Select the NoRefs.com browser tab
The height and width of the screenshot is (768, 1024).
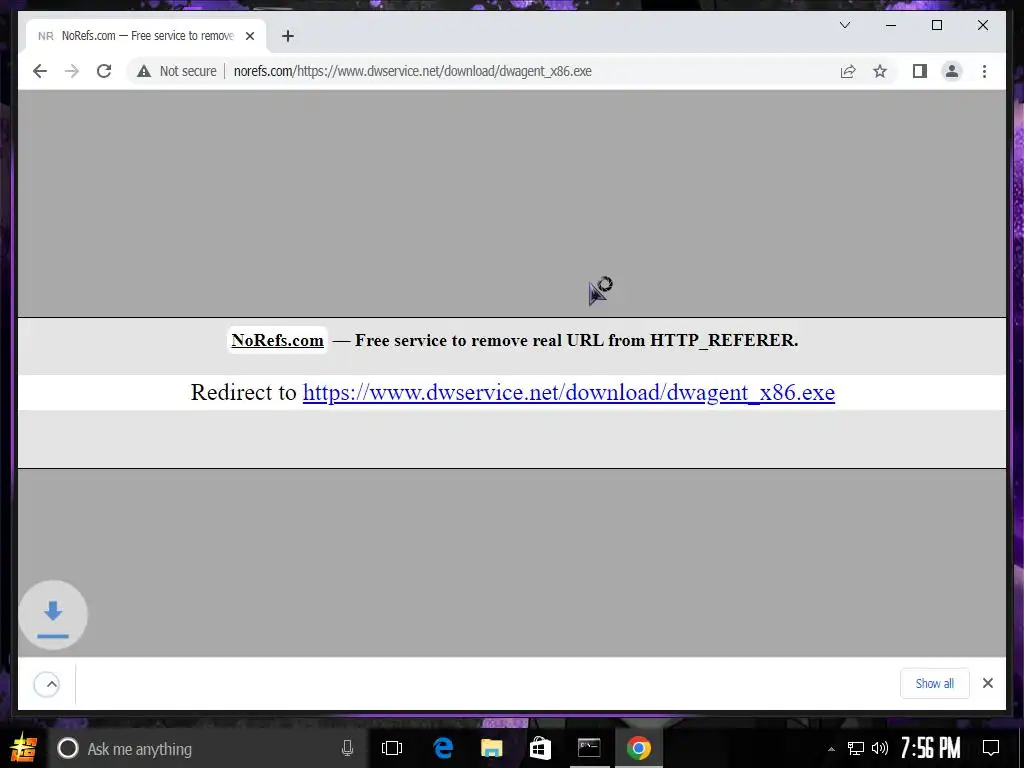(x=146, y=36)
